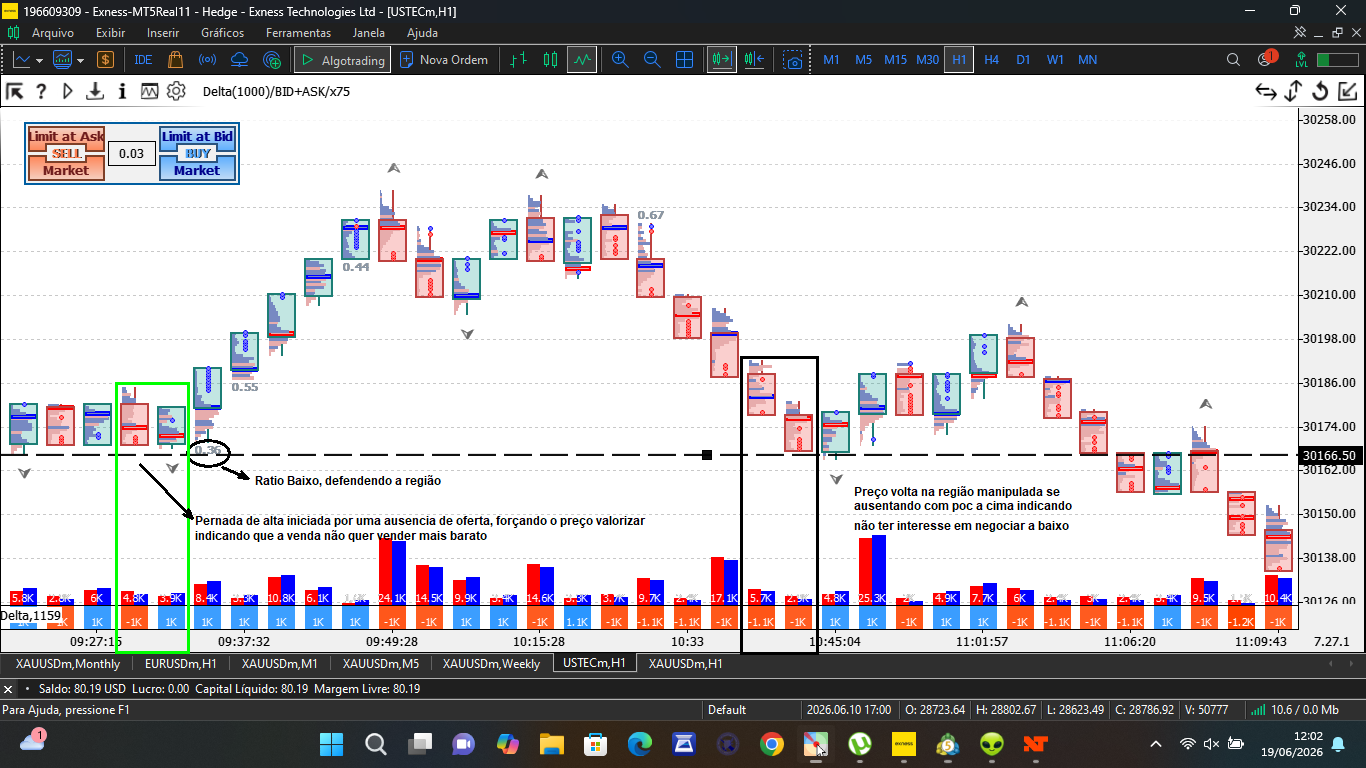Toggle the Algotrading button
Image resolution: width=1366 pixels, height=768 pixels.
[x=343, y=60]
